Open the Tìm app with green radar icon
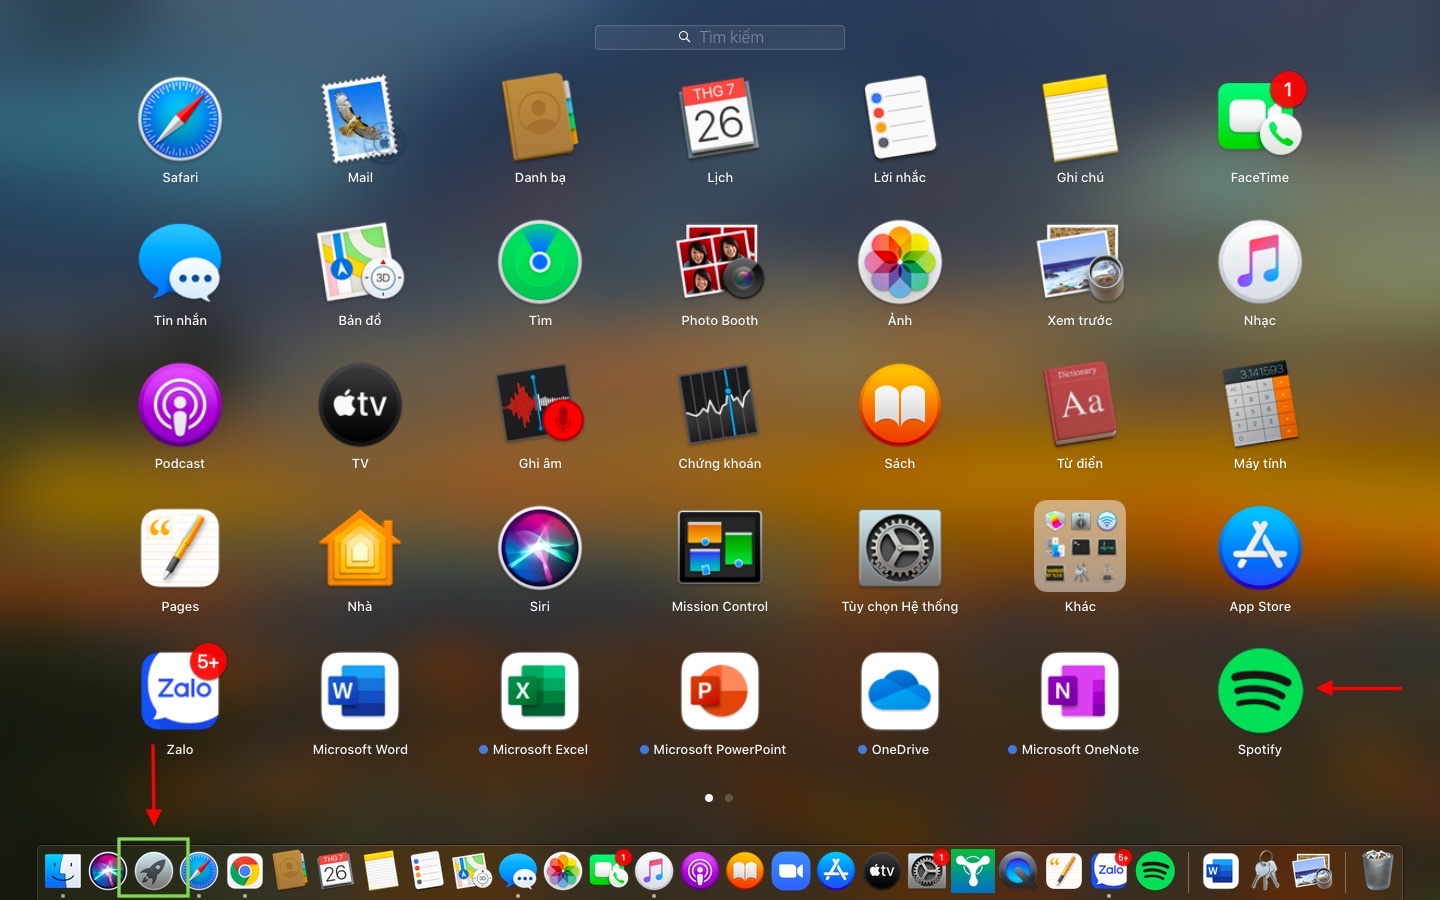Image resolution: width=1440 pixels, height=900 pixels. pos(540,262)
